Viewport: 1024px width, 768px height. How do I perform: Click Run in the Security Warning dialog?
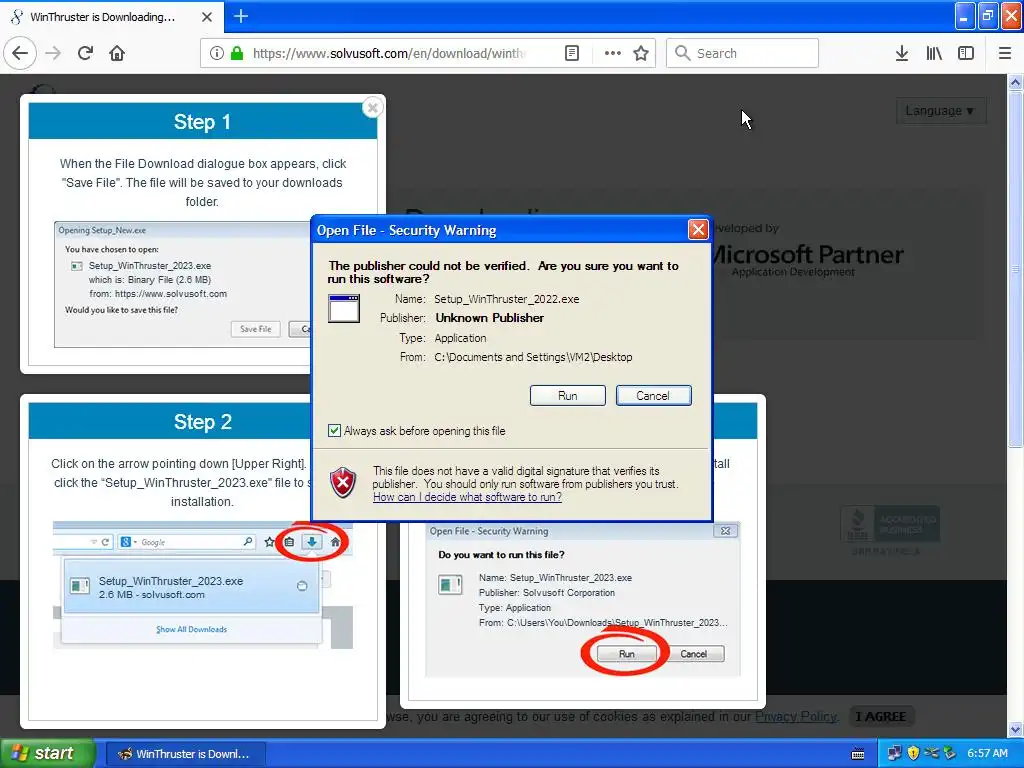(568, 396)
